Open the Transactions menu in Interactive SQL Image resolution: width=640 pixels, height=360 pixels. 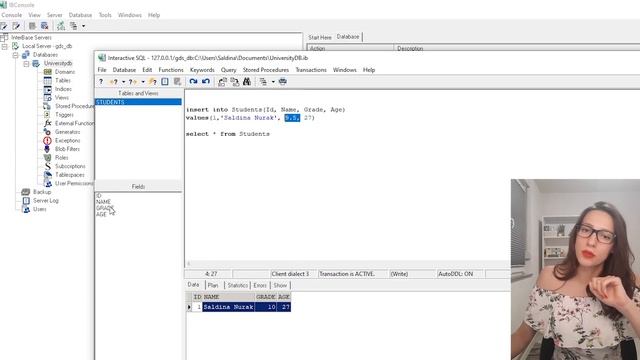coord(311,70)
